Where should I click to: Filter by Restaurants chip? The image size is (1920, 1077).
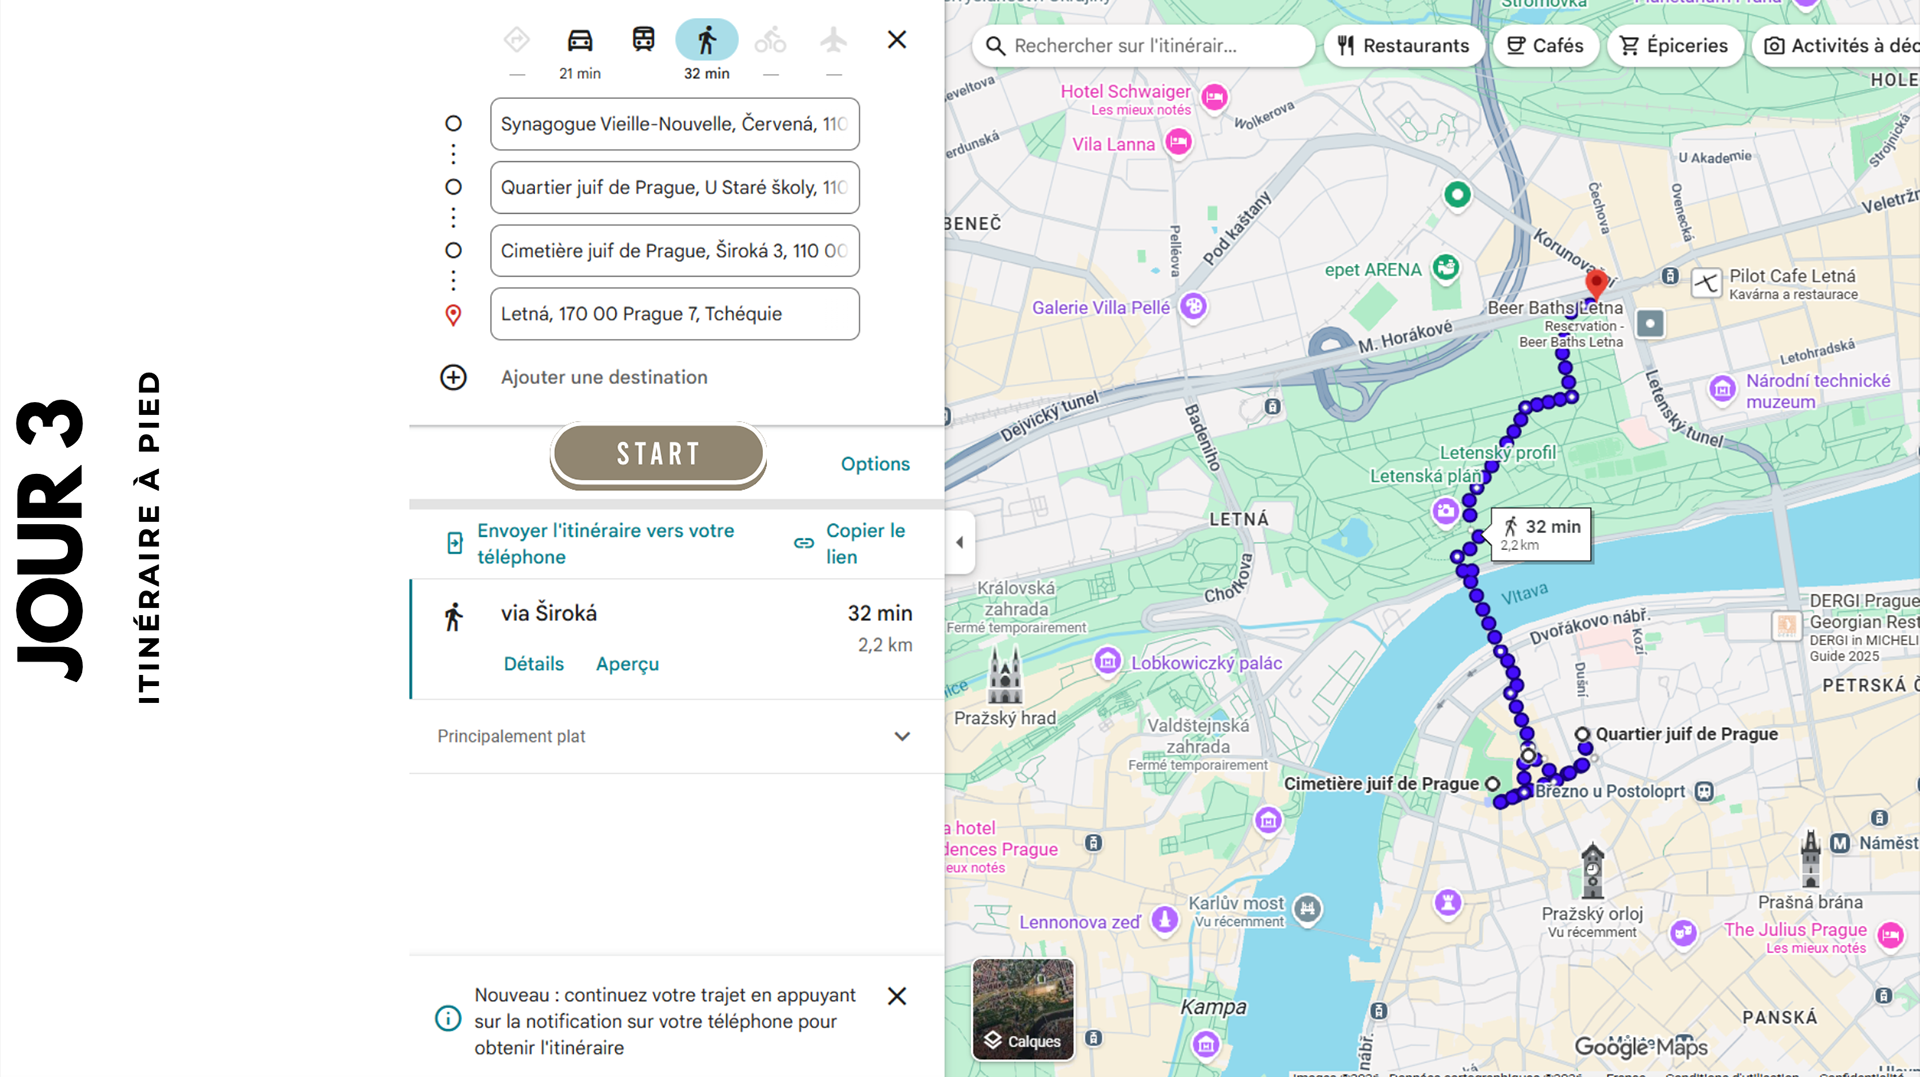(1404, 46)
